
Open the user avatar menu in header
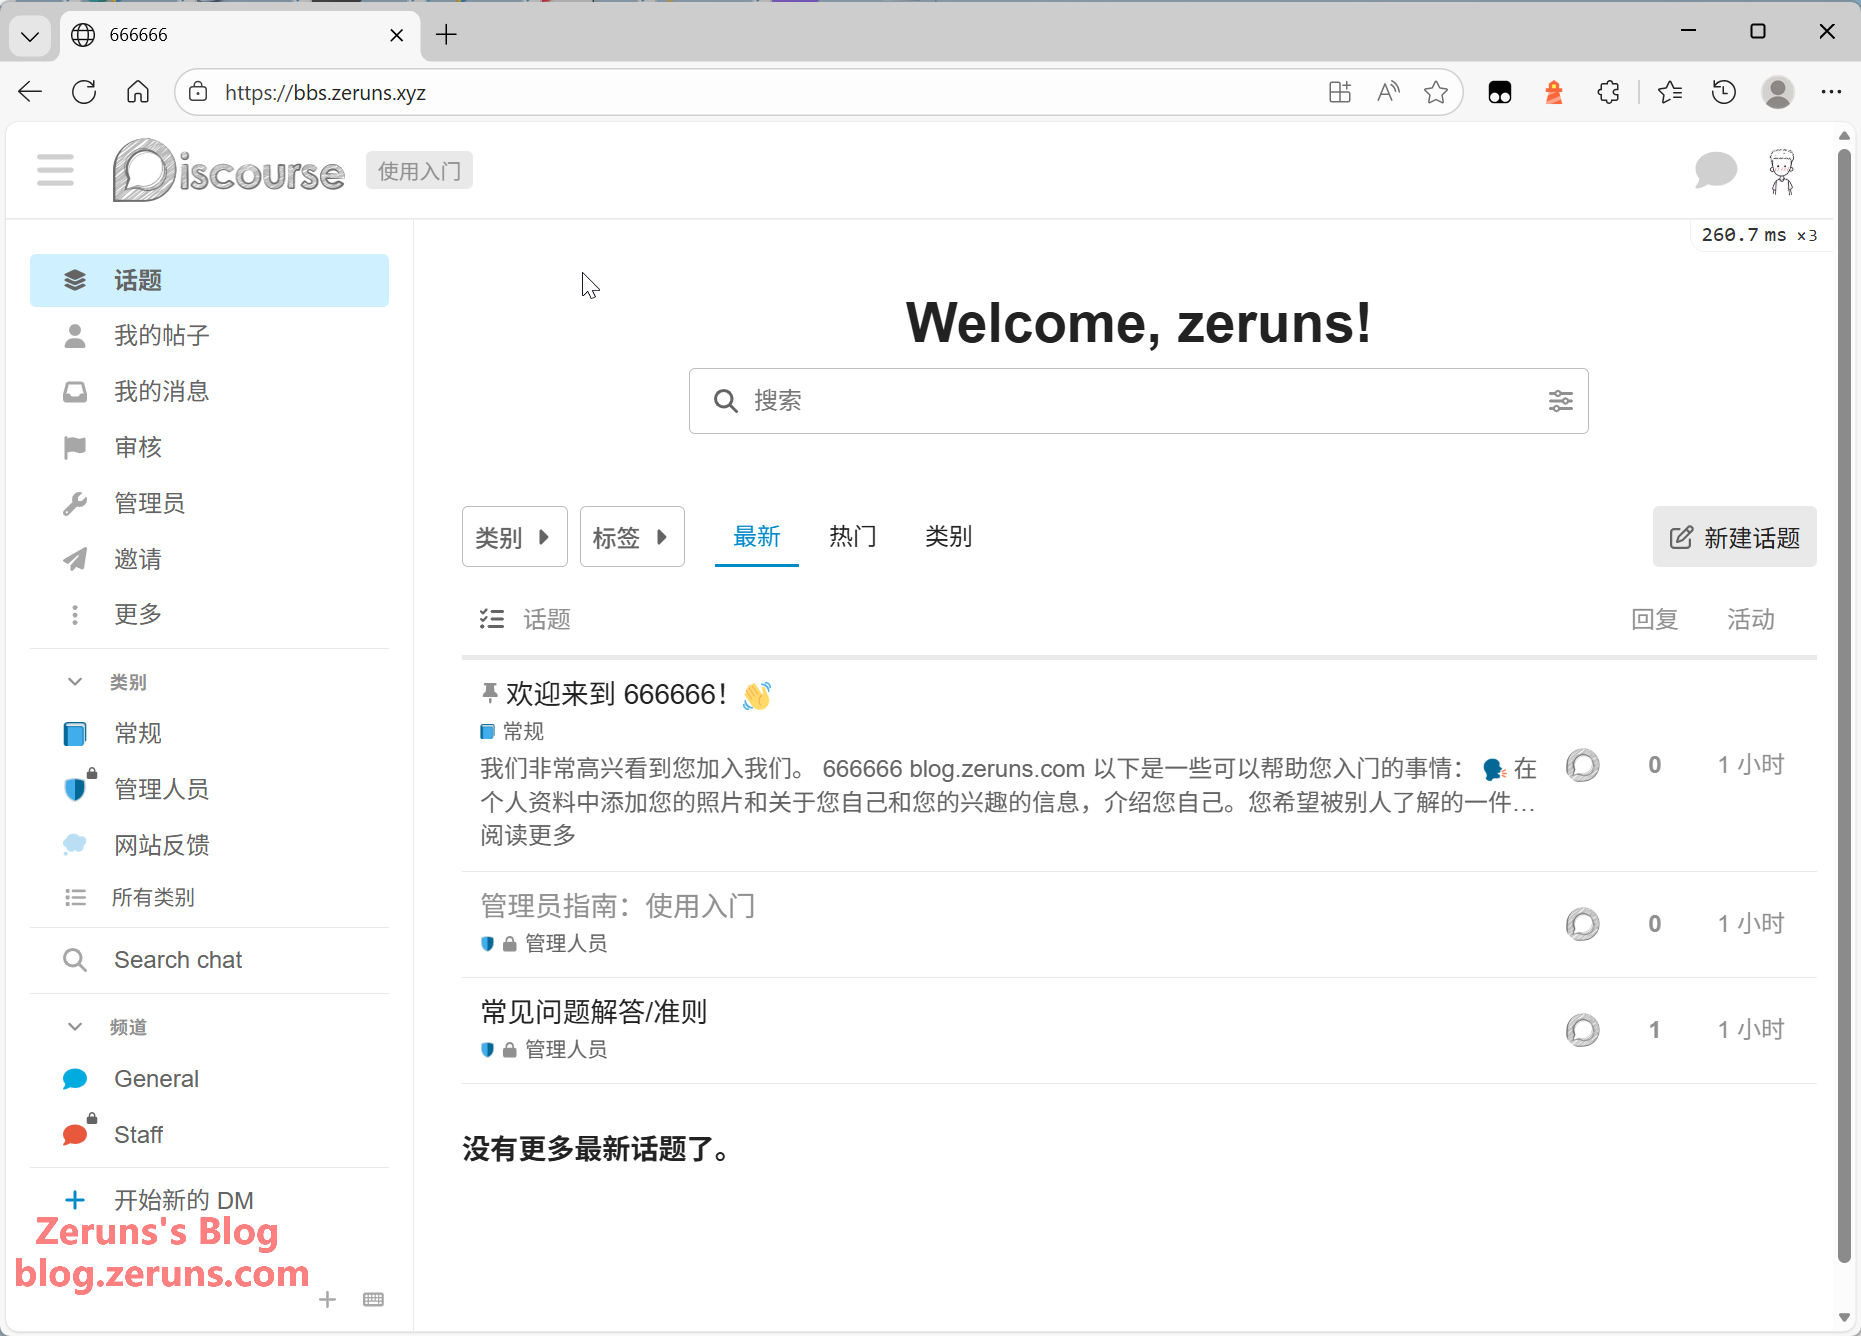[1781, 171]
